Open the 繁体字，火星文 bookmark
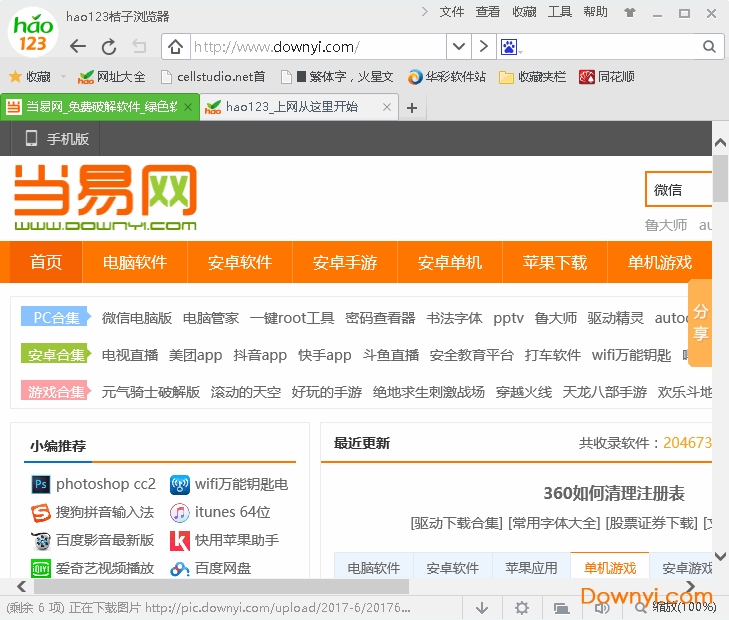Screen dimensions: 729x620 coord(338,76)
